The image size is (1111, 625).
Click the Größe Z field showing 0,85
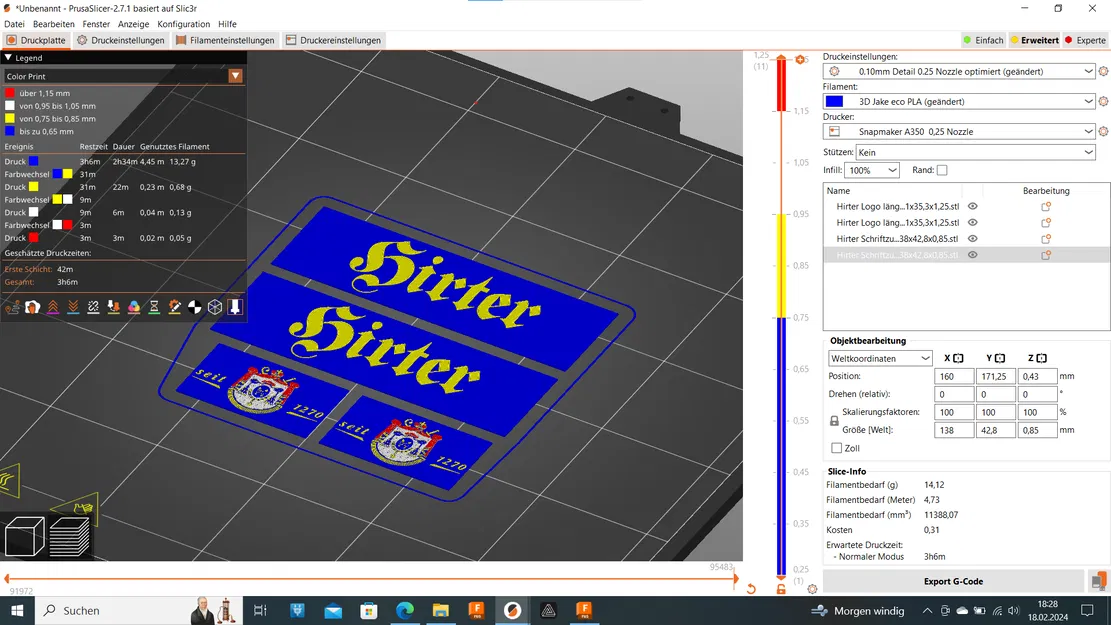pos(1037,430)
